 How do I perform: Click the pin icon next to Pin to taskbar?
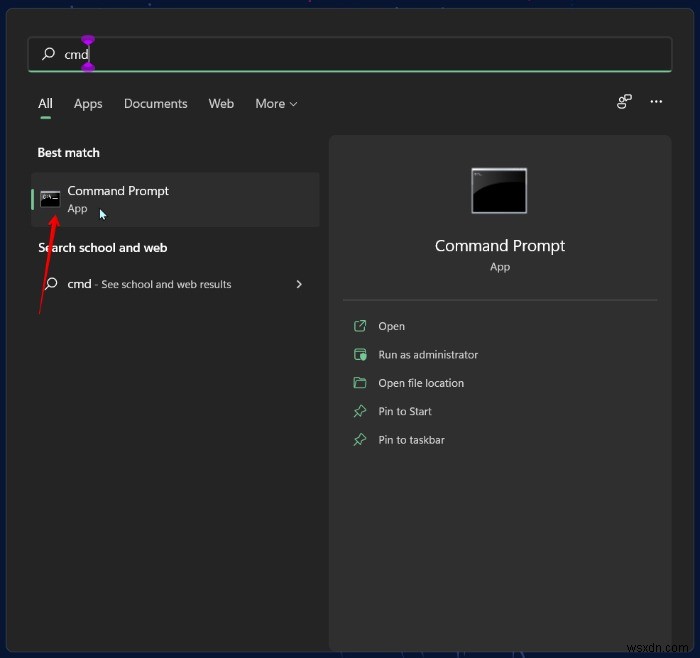click(360, 440)
